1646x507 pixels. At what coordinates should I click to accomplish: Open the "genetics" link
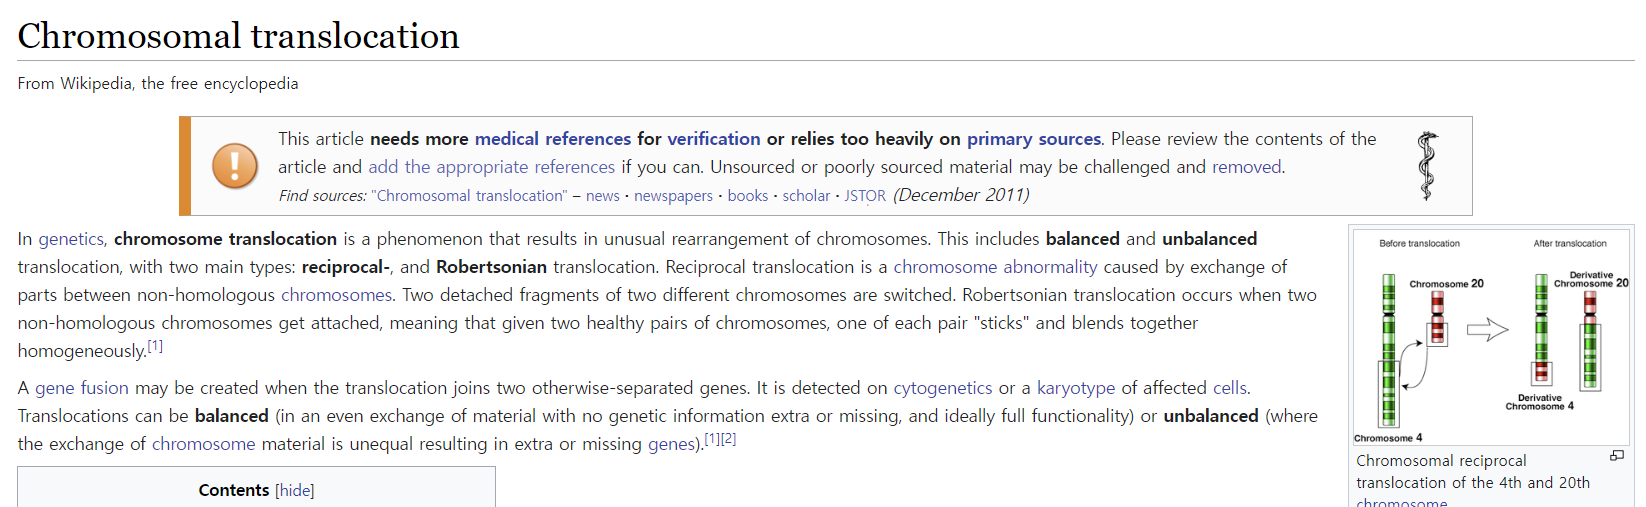coord(71,239)
